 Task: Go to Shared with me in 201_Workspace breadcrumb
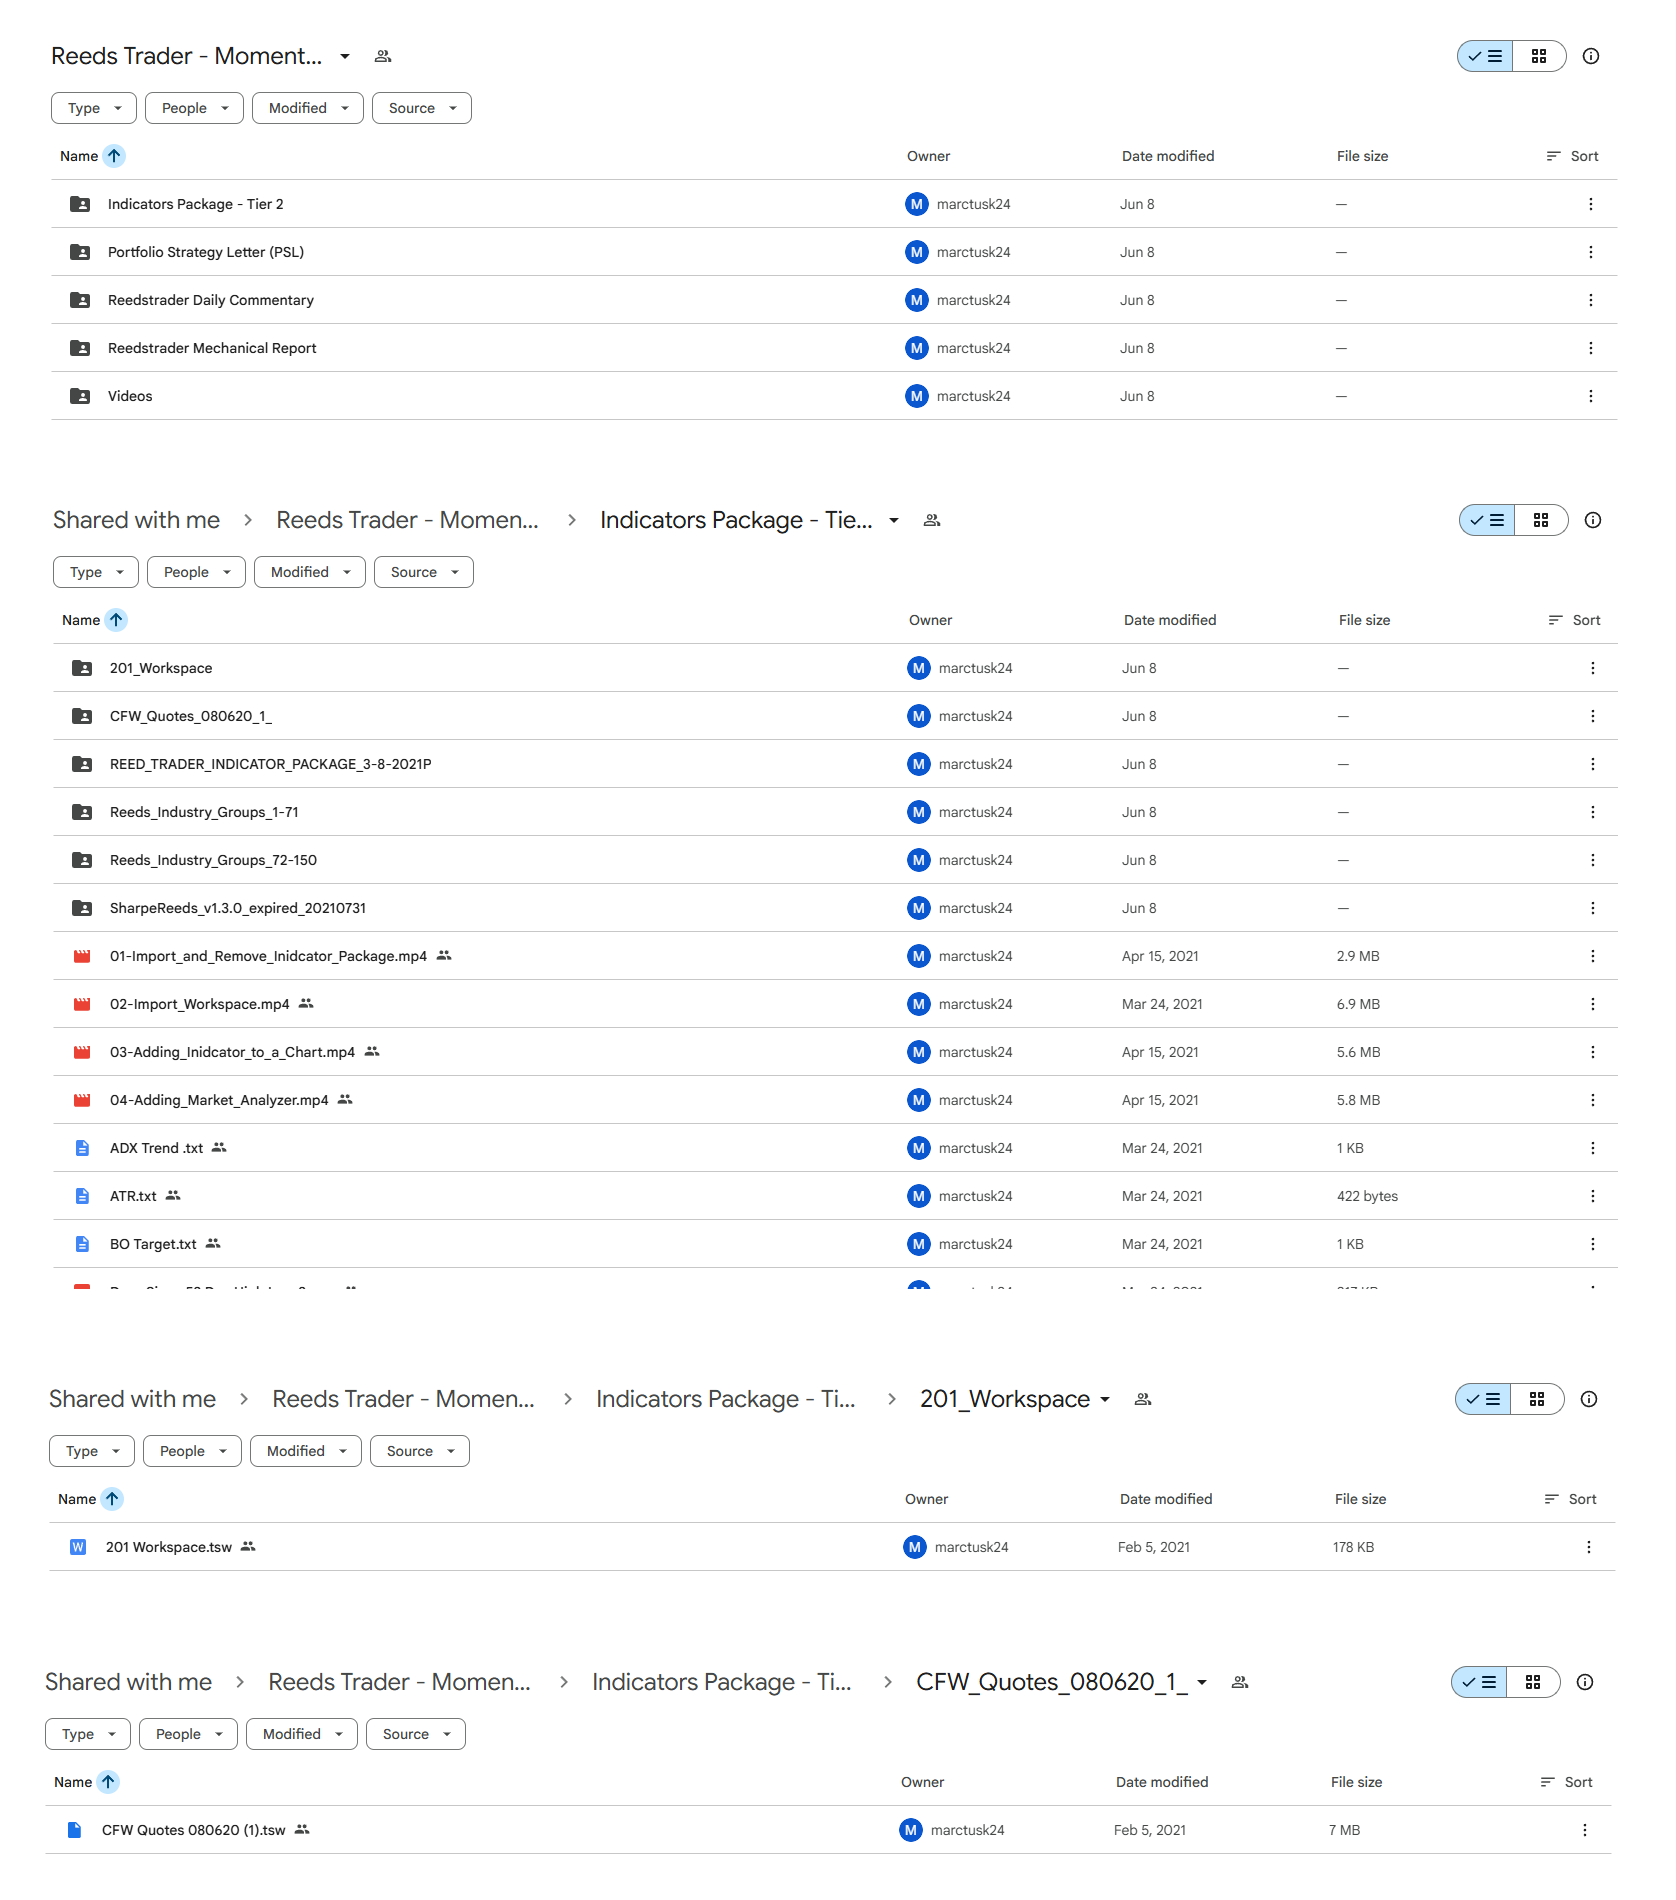pos(132,1399)
